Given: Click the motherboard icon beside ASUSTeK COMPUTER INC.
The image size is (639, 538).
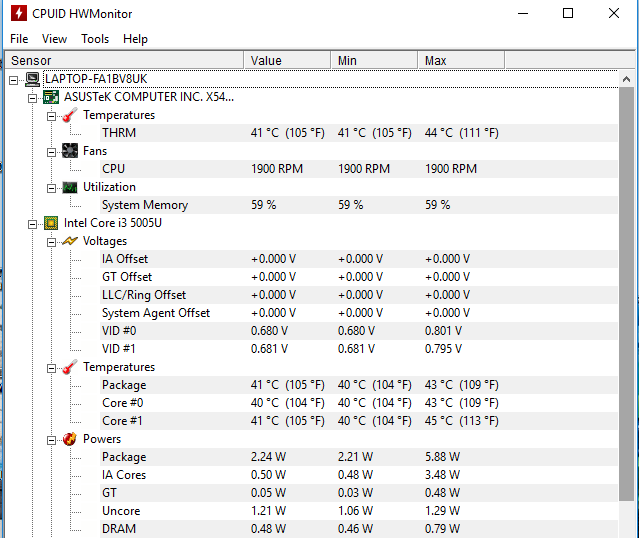Looking at the screenshot, I should (51, 97).
